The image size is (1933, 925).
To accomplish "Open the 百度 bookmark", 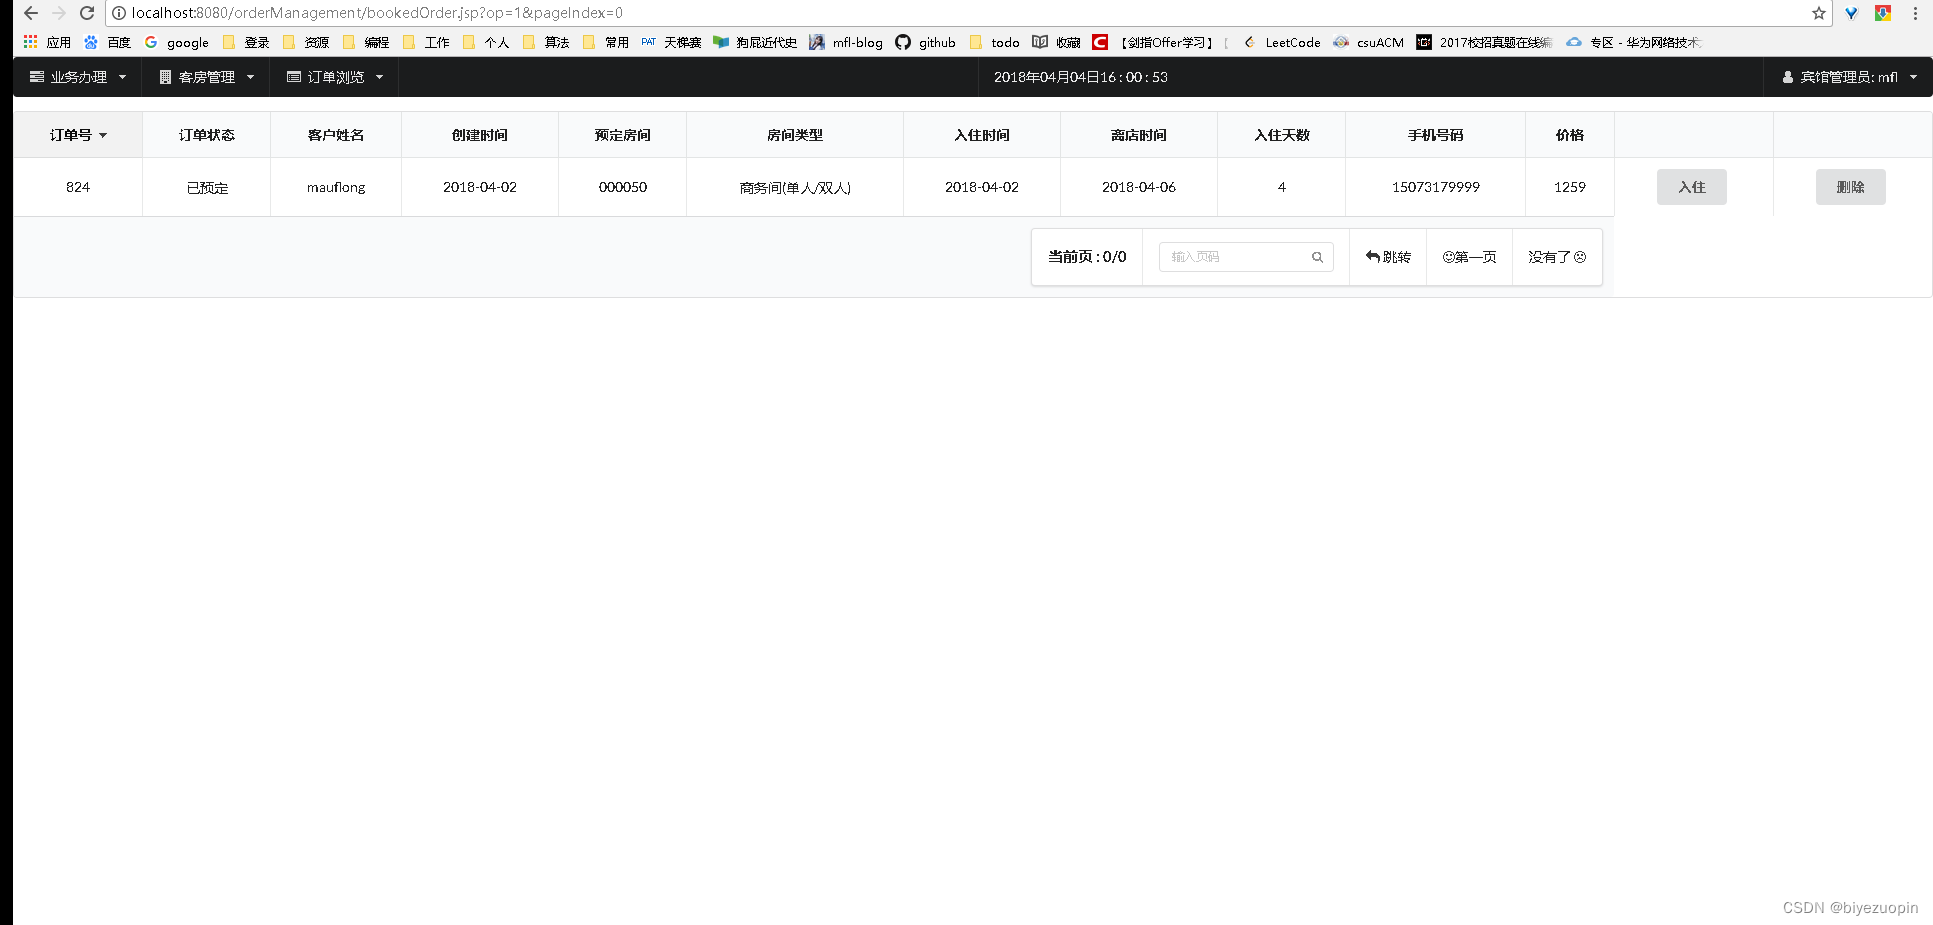I will coord(108,42).
